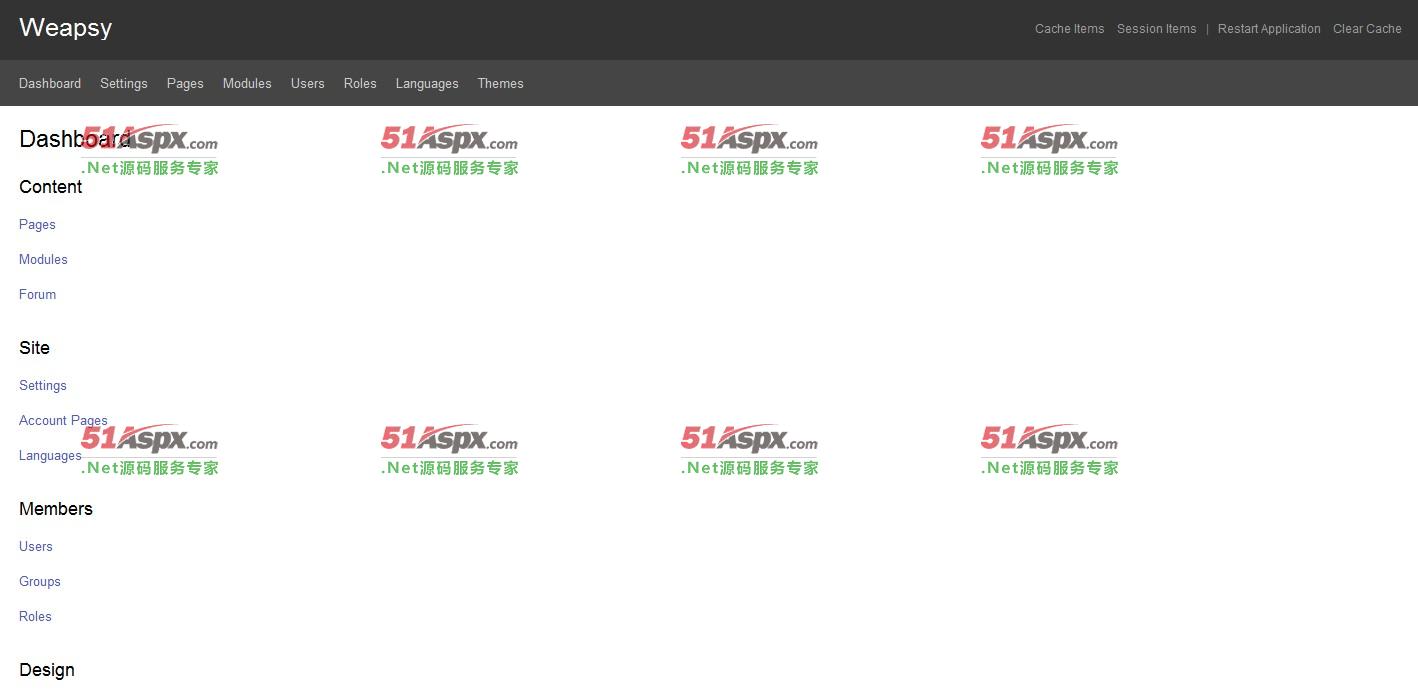Open the Modules link under Content
Image resolution: width=1418 pixels, height=690 pixels.
43,259
